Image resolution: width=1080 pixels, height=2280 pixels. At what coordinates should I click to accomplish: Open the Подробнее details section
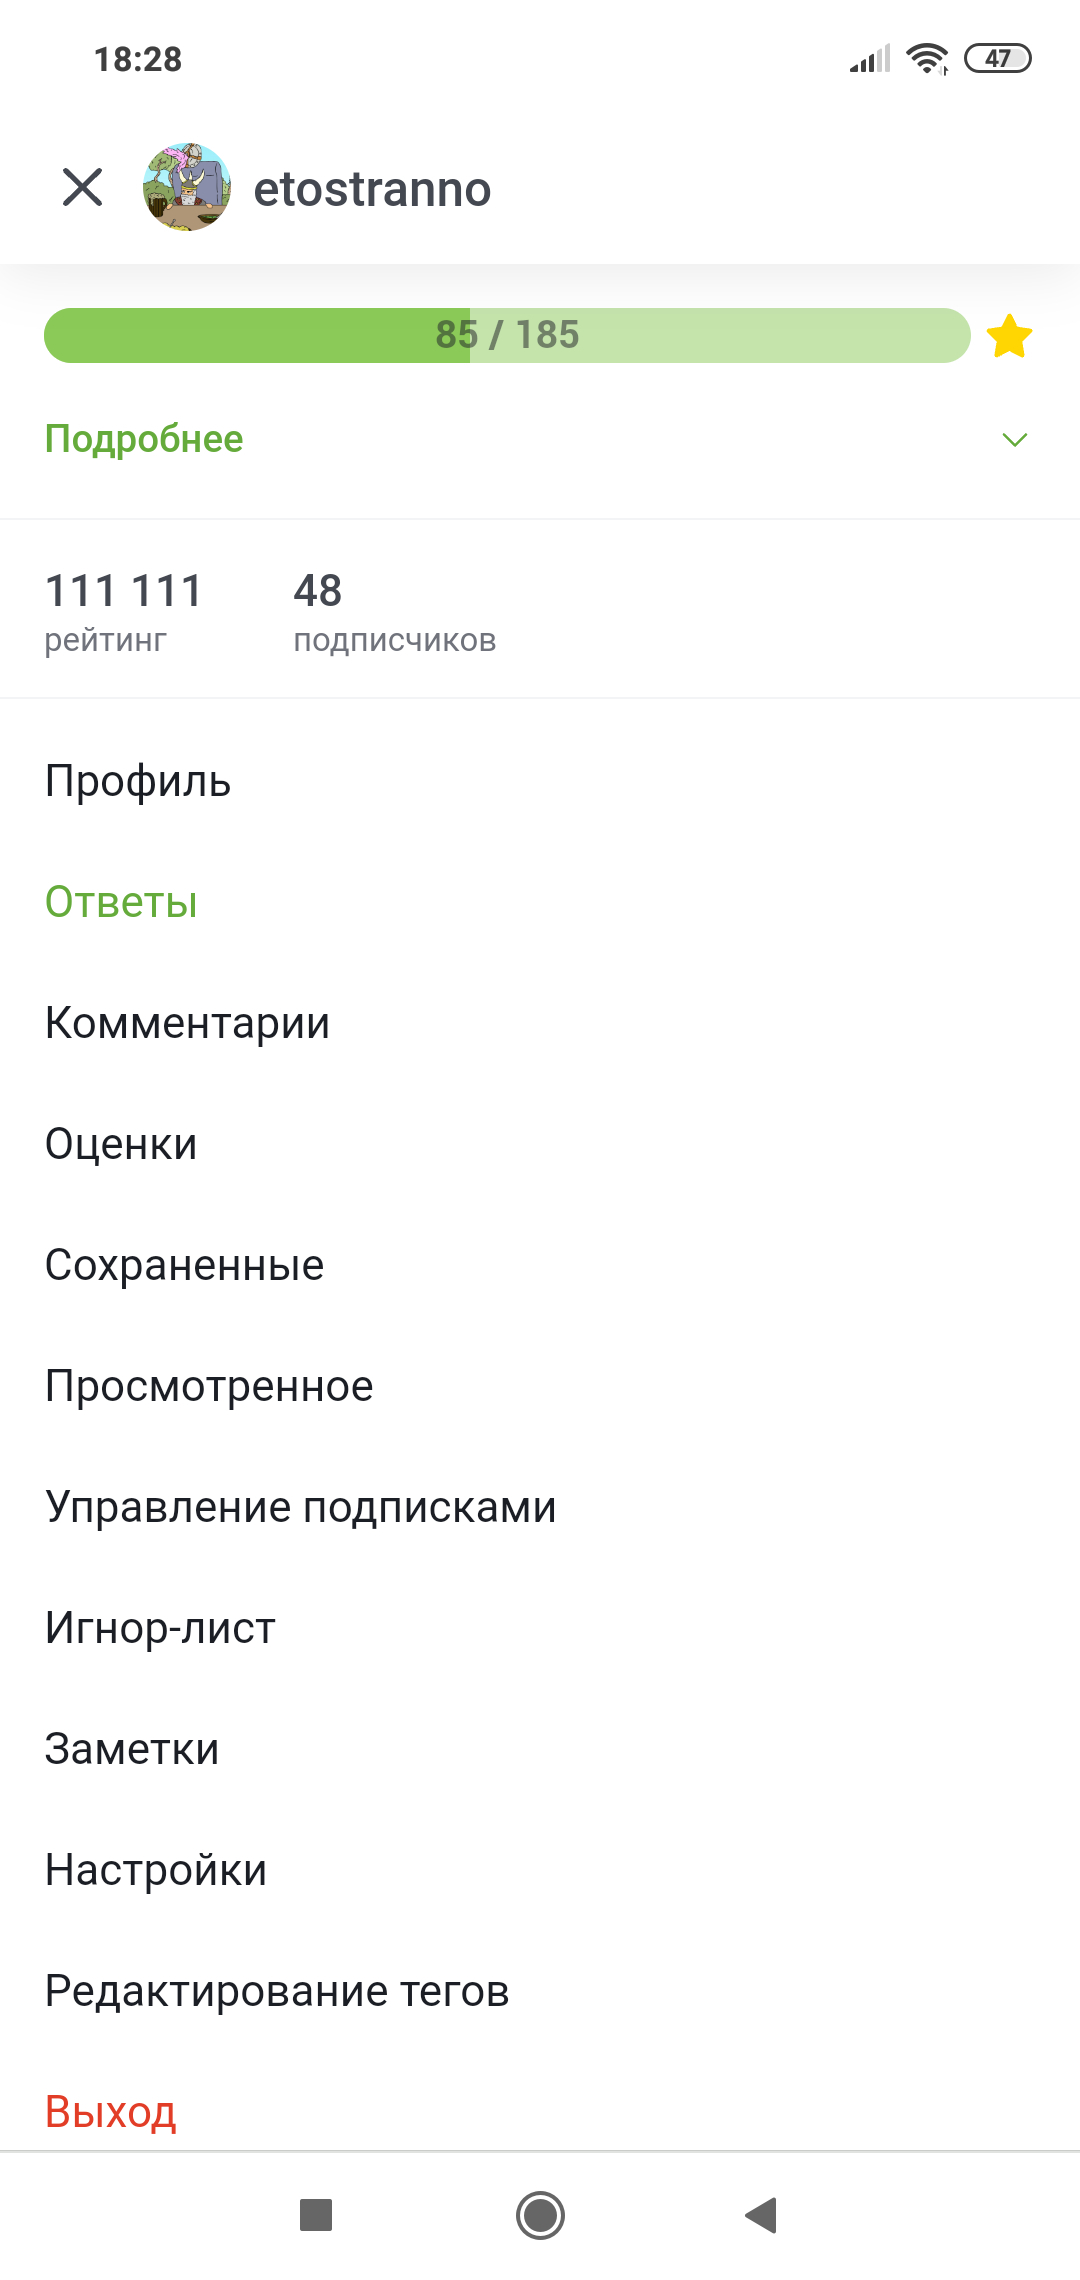[144, 440]
